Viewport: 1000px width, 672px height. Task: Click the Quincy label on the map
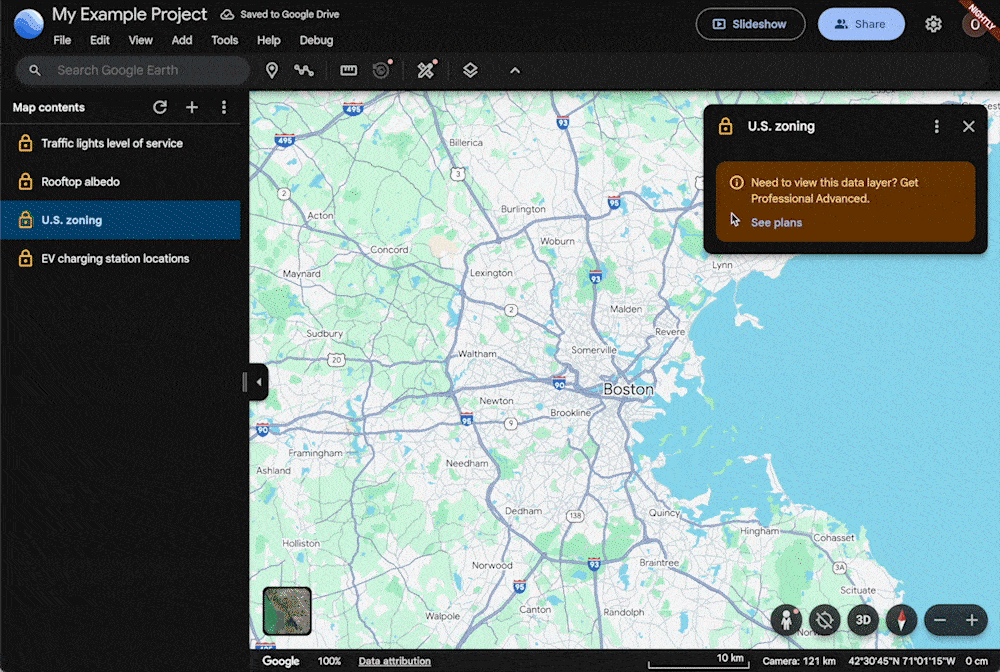tap(664, 513)
